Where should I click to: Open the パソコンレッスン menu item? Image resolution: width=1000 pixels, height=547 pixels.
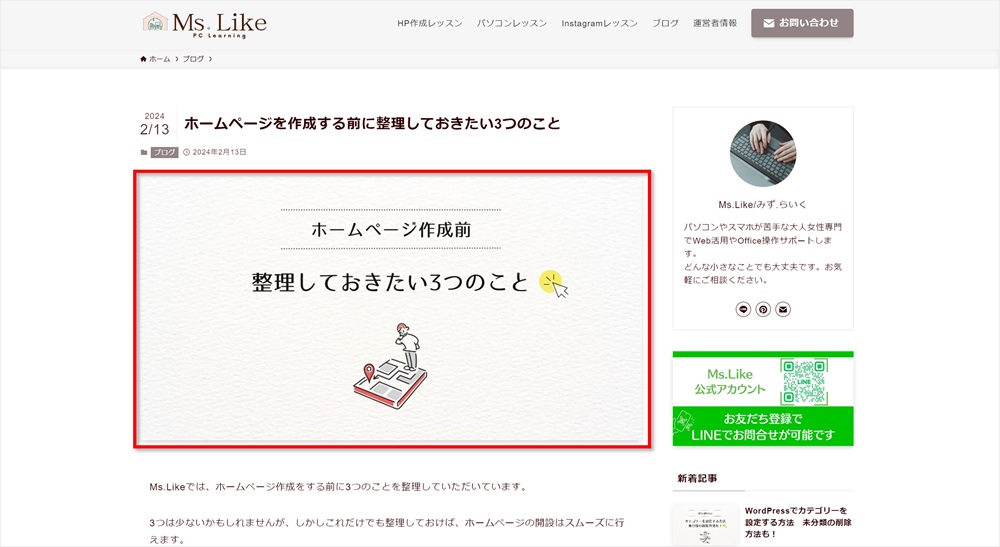[x=511, y=23]
